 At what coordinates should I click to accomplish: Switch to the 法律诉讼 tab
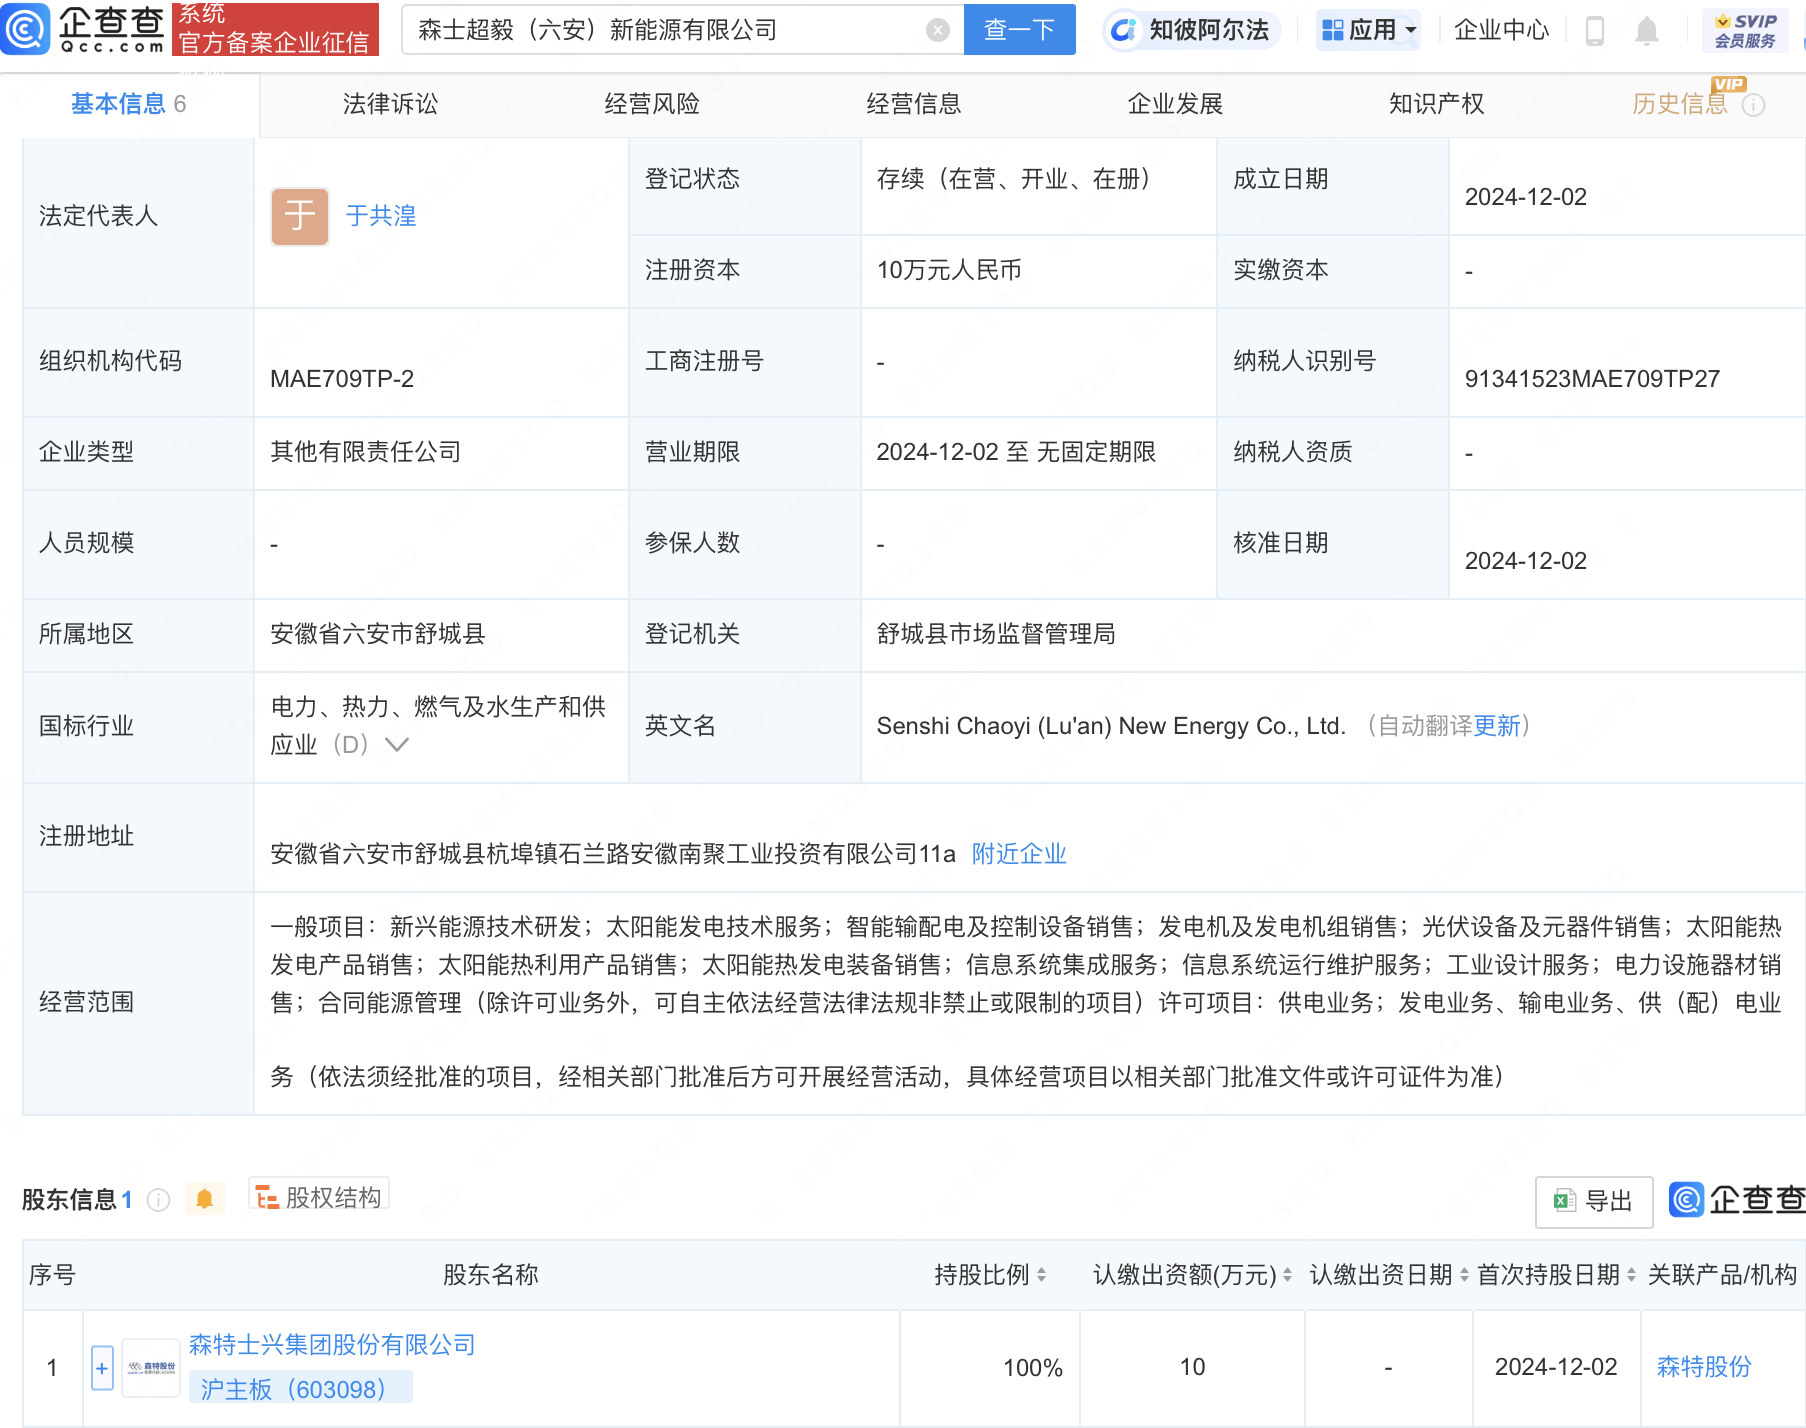tap(388, 103)
